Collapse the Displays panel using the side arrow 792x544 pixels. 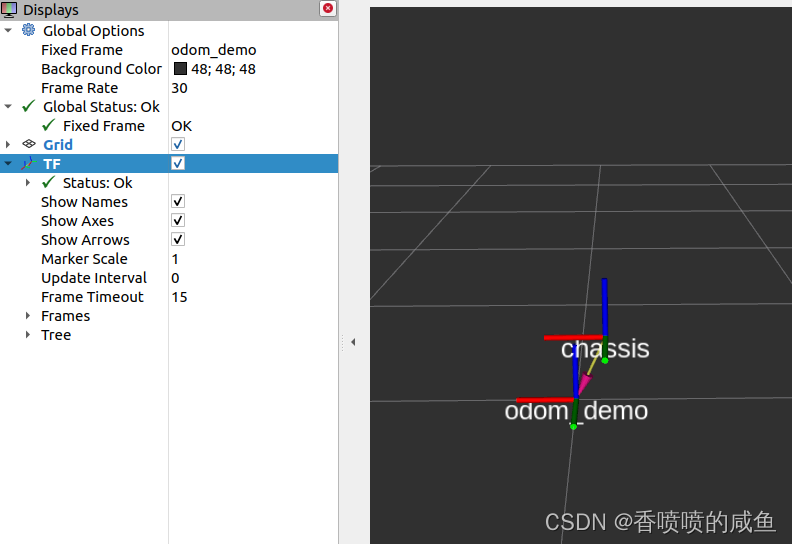pos(353,342)
